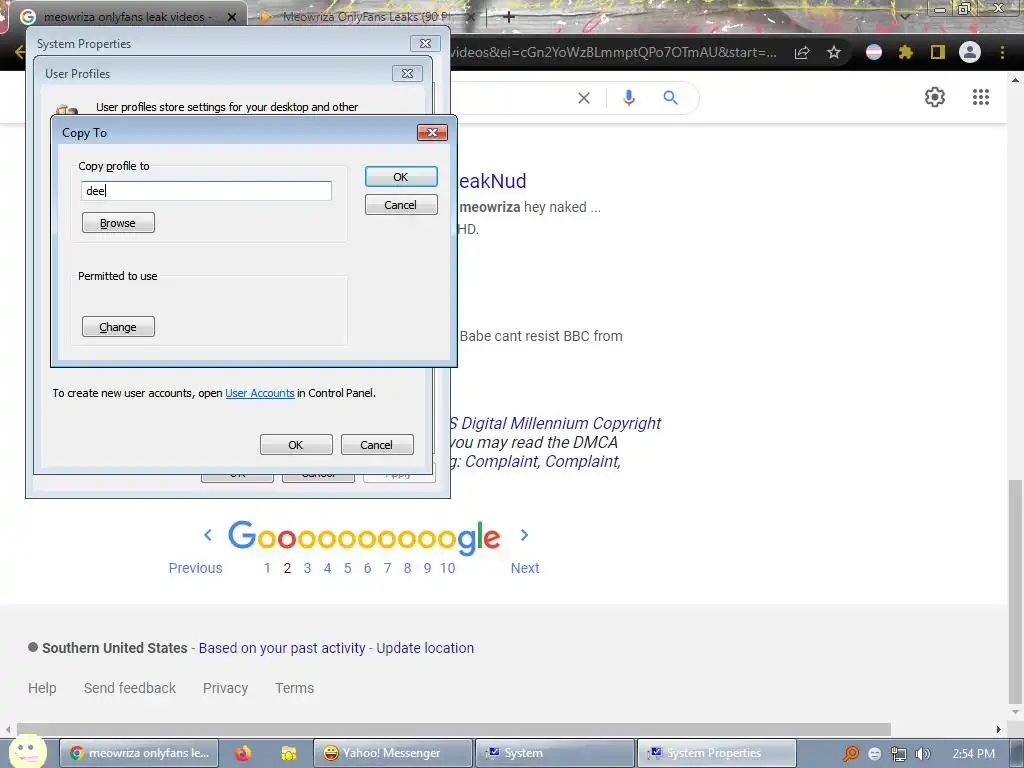Open Google settings gear
The height and width of the screenshot is (768, 1024).
[935, 97]
